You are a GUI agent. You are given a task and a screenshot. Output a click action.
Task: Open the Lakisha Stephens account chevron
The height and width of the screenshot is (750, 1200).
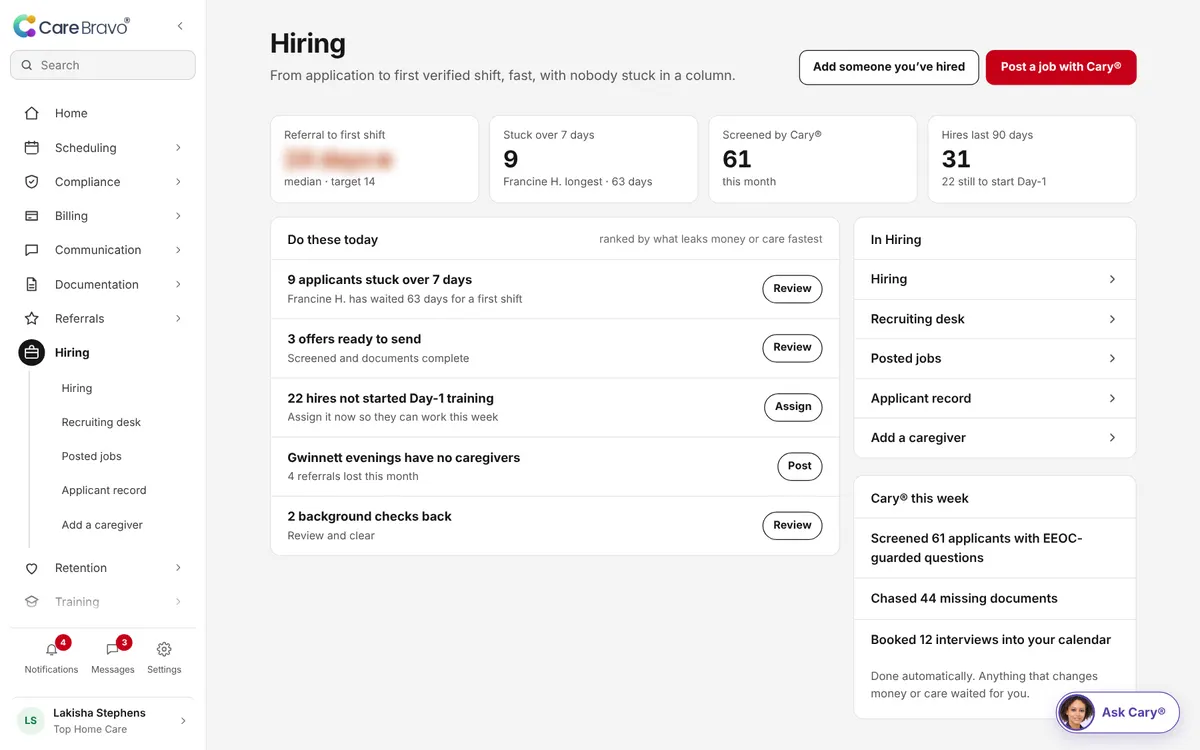coord(183,720)
